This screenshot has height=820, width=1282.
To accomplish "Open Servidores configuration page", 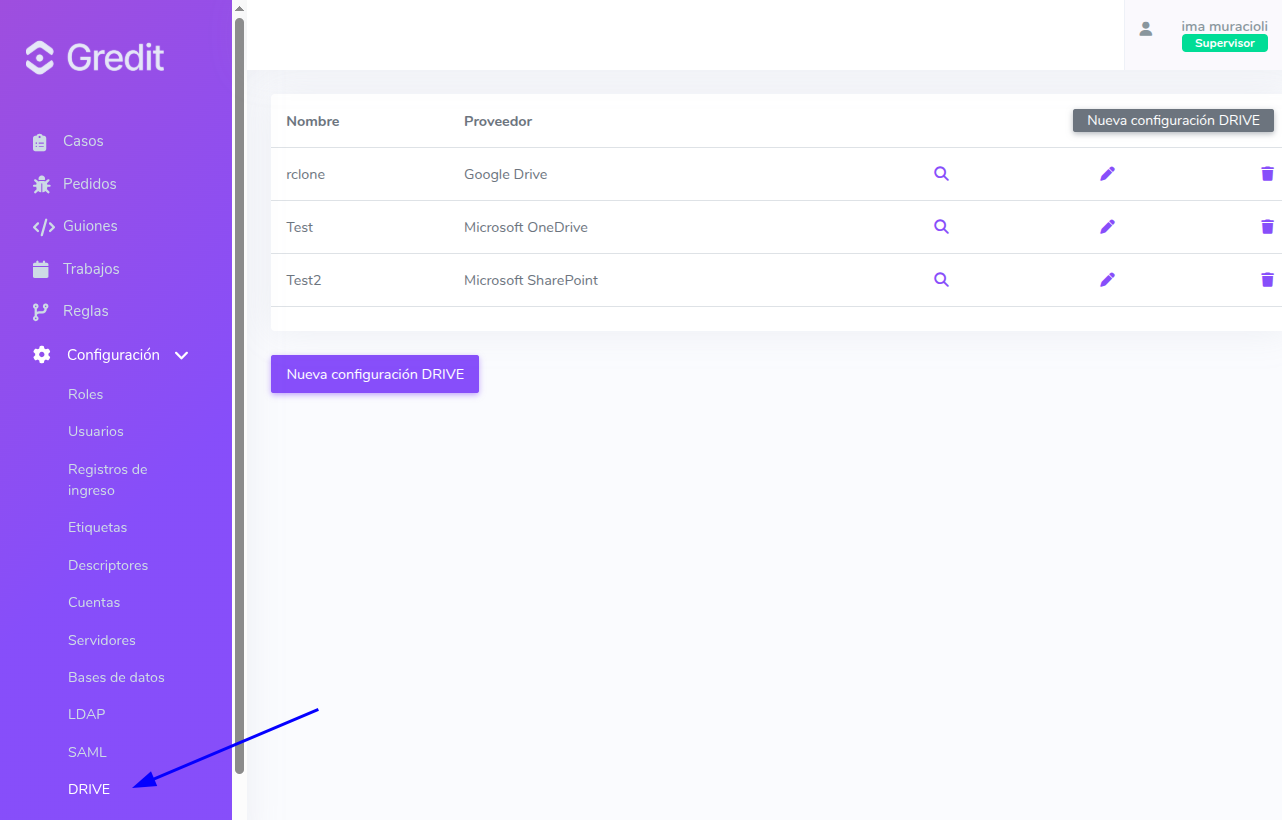I will [x=102, y=640].
